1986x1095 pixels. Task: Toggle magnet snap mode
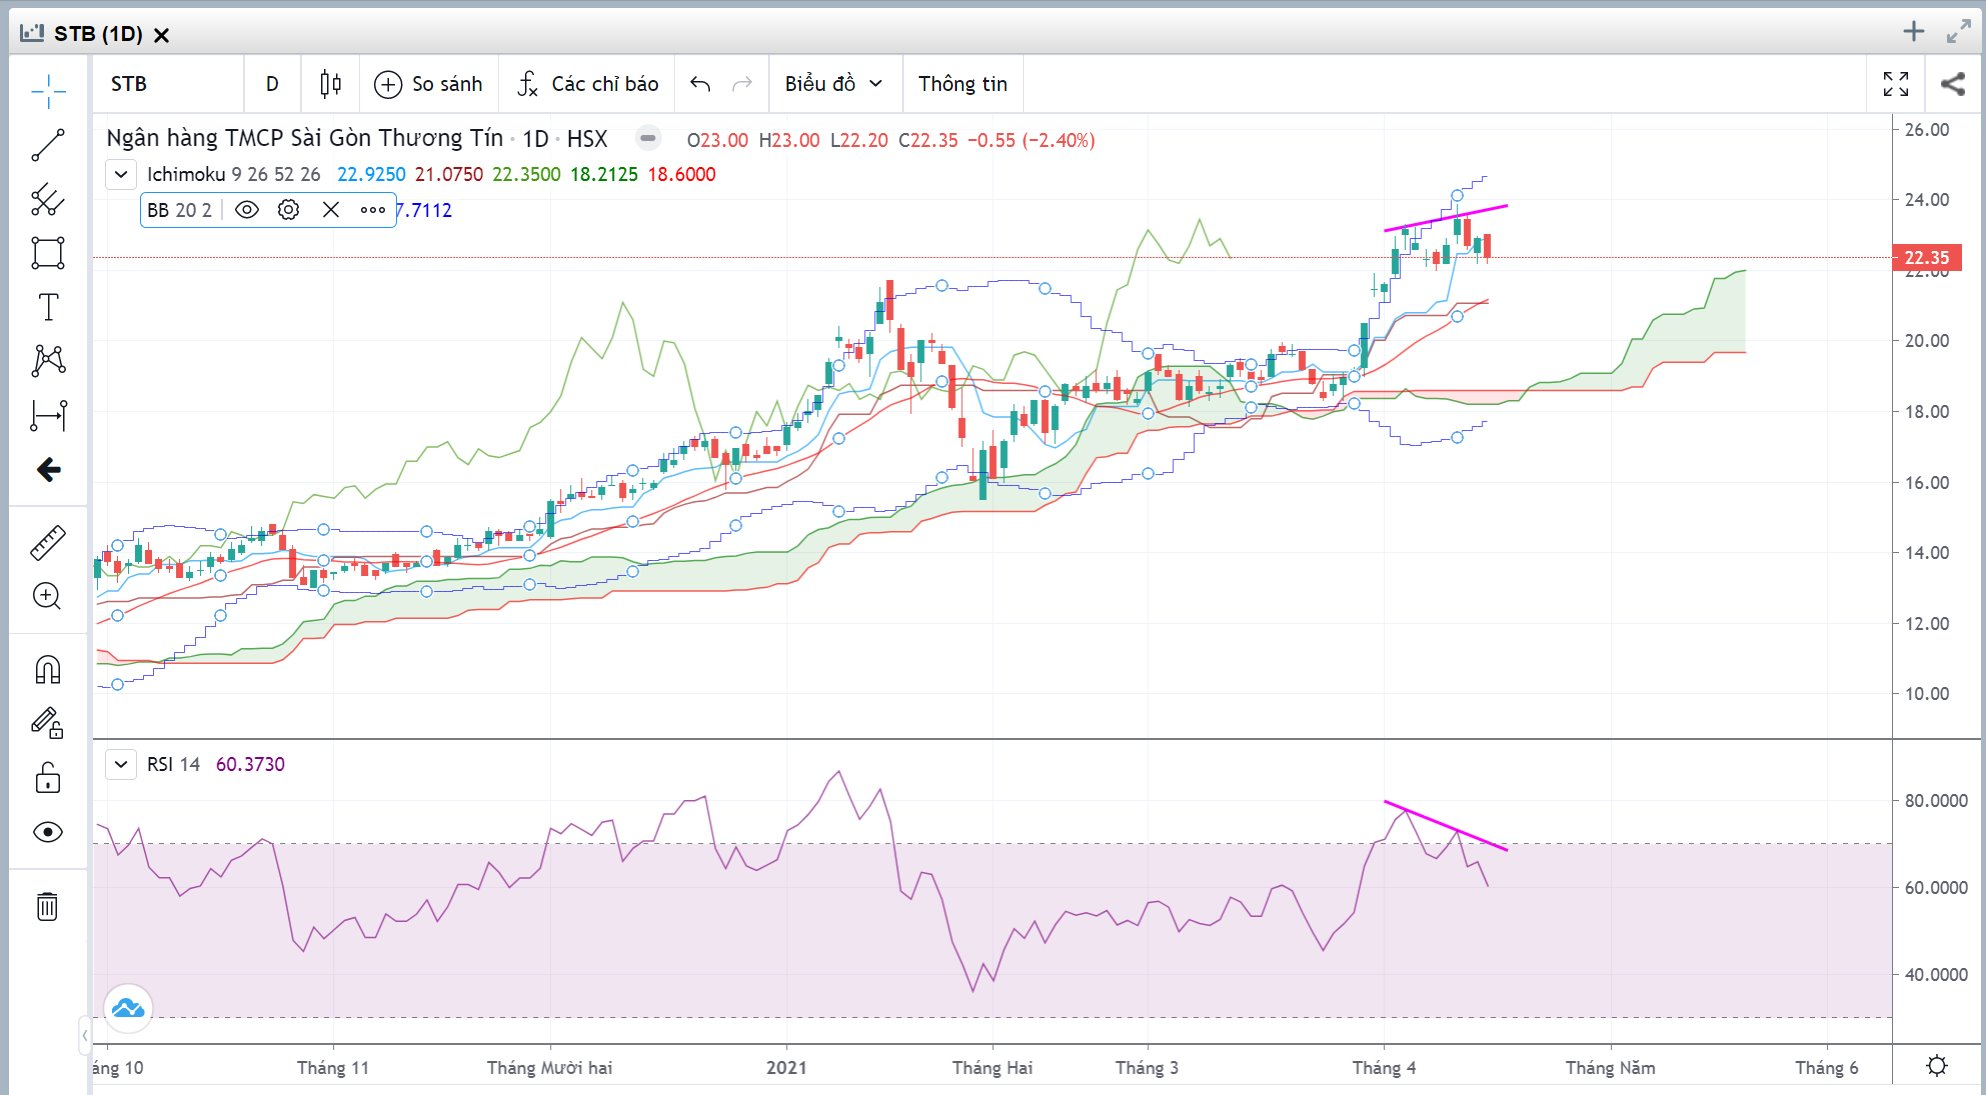pos(47,669)
